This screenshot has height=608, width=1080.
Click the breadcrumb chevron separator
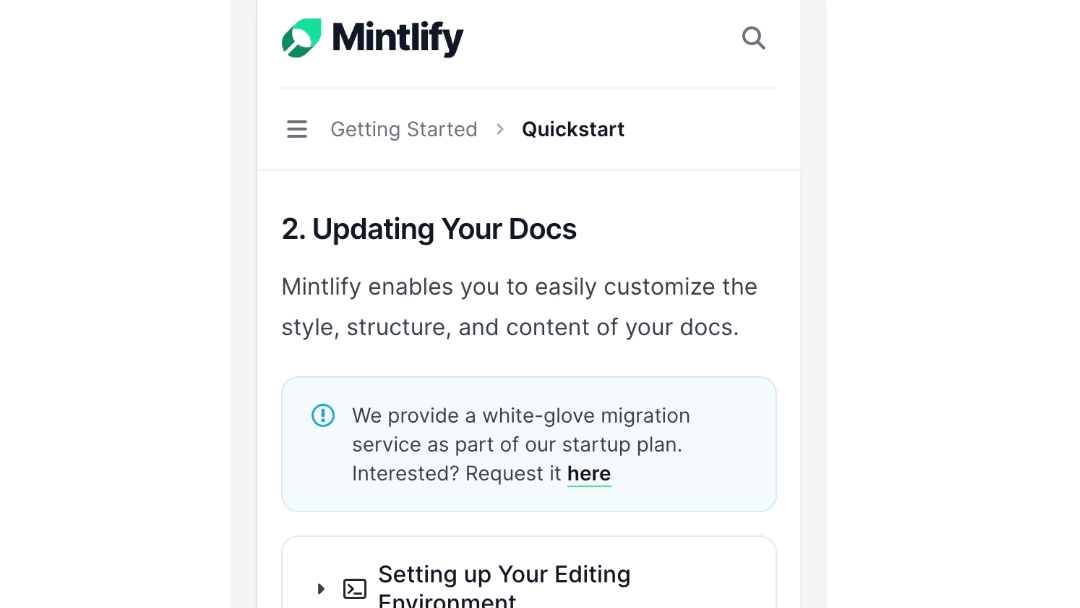pyautogui.click(x=500, y=129)
